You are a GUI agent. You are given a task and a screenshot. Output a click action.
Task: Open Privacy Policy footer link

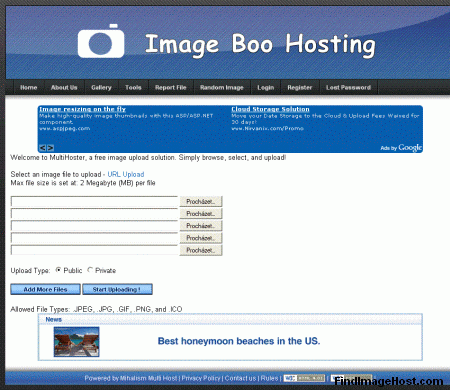click(x=201, y=378)
